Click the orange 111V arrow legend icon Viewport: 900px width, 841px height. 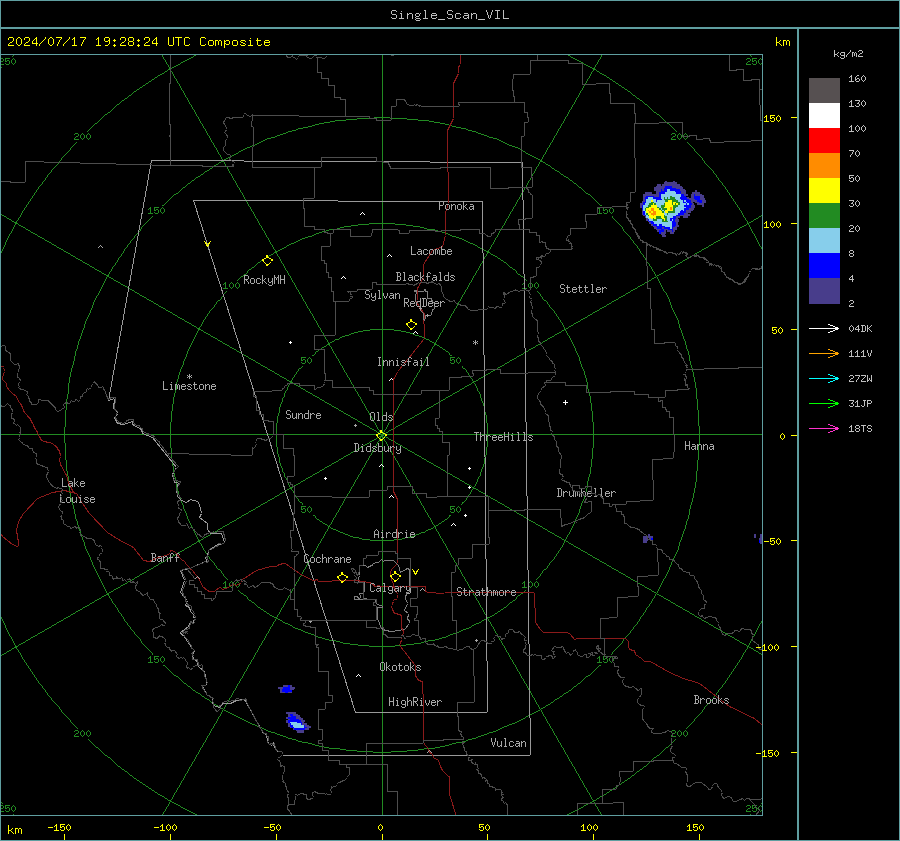coord(824,354)
